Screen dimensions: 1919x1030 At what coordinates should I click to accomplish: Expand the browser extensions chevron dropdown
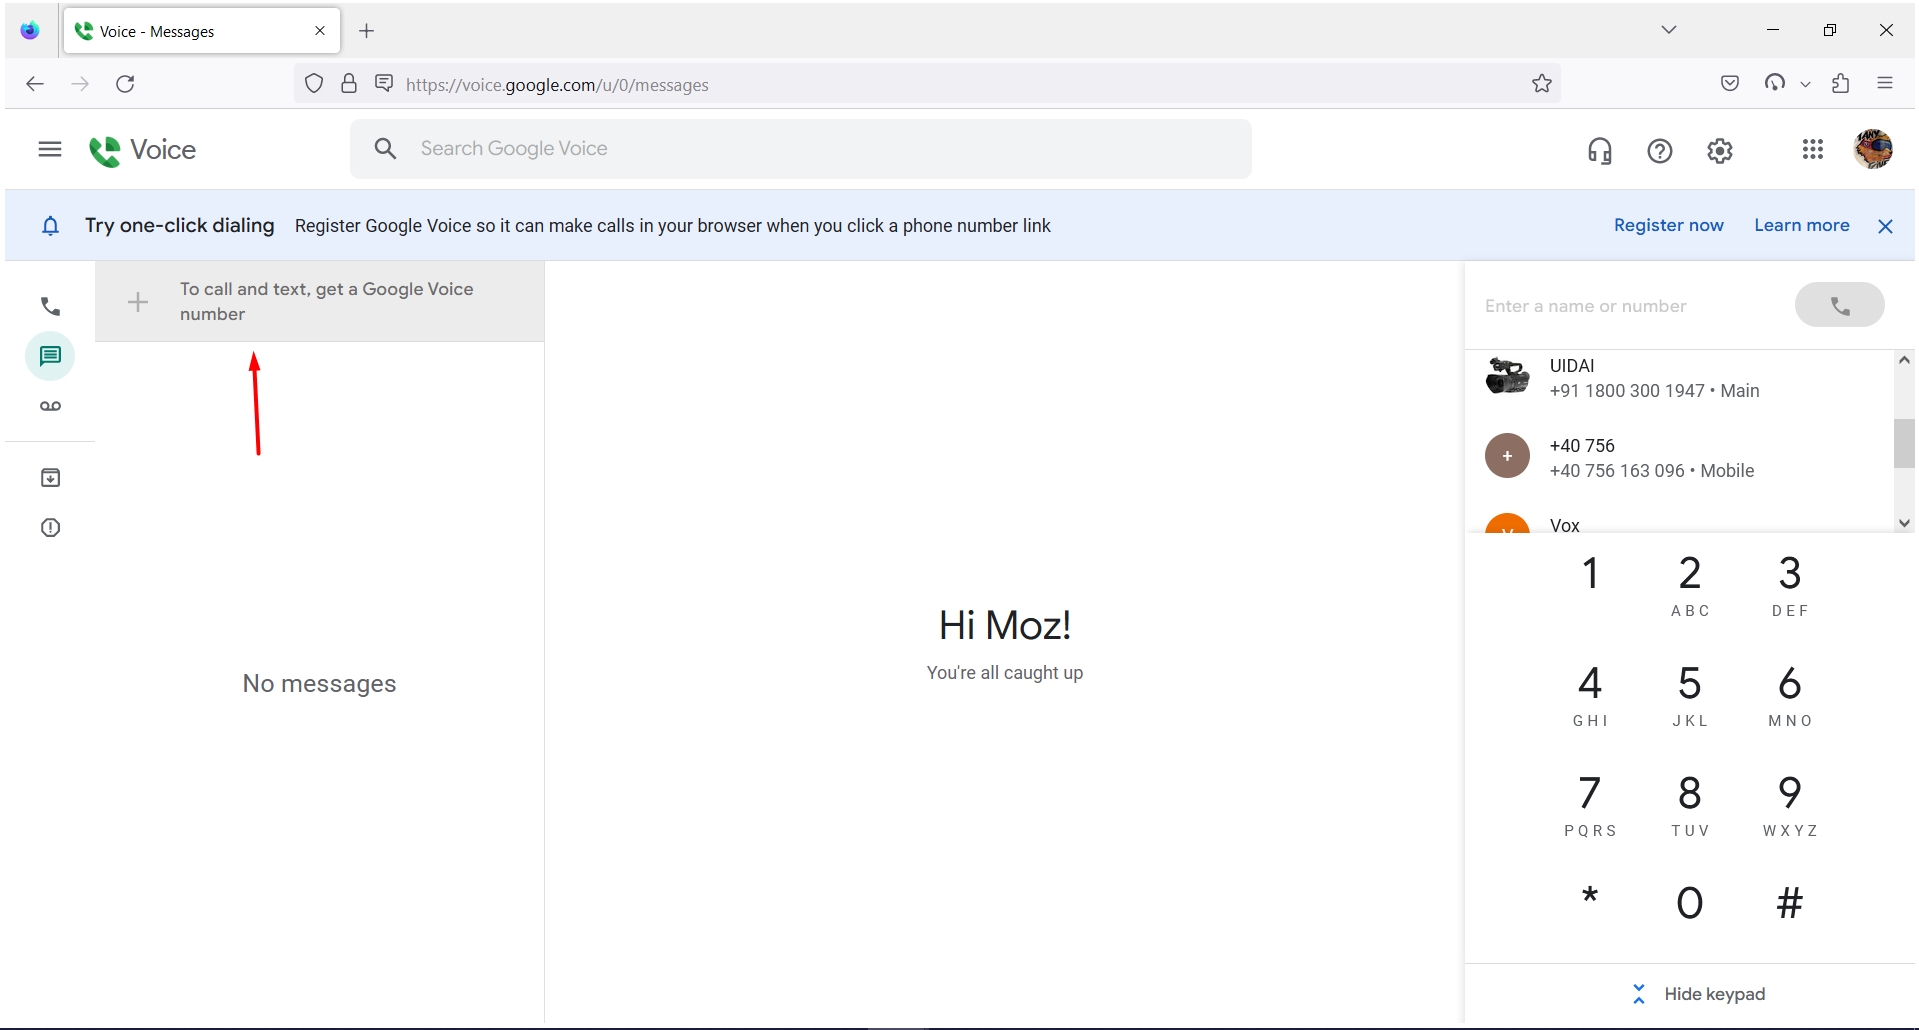click(x=1806, y=84)
